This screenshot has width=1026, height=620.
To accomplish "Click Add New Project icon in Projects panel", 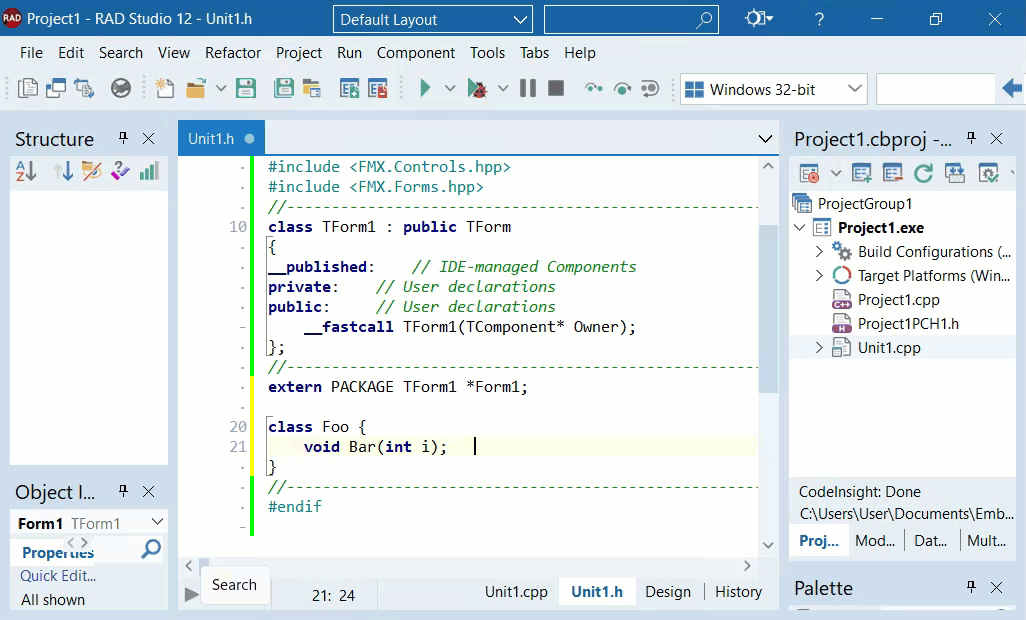I will tap(862, 173).
